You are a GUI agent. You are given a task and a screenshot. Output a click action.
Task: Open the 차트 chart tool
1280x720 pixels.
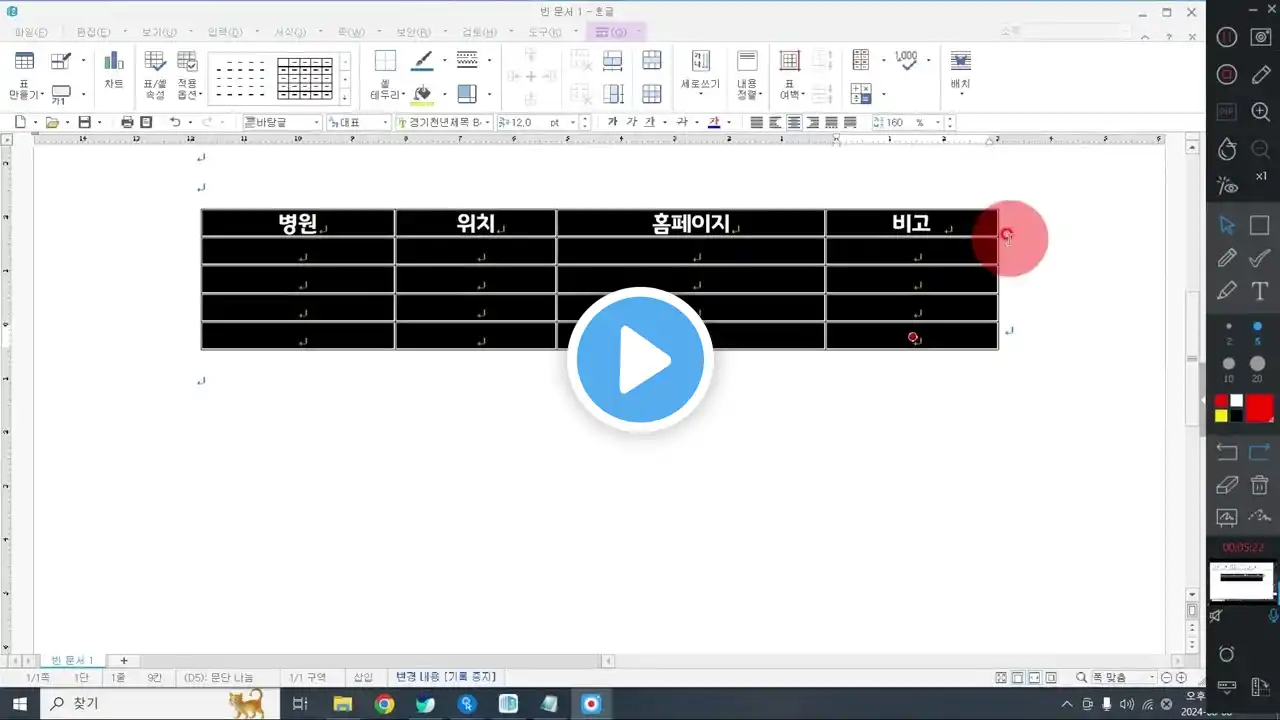coord(114,70)
